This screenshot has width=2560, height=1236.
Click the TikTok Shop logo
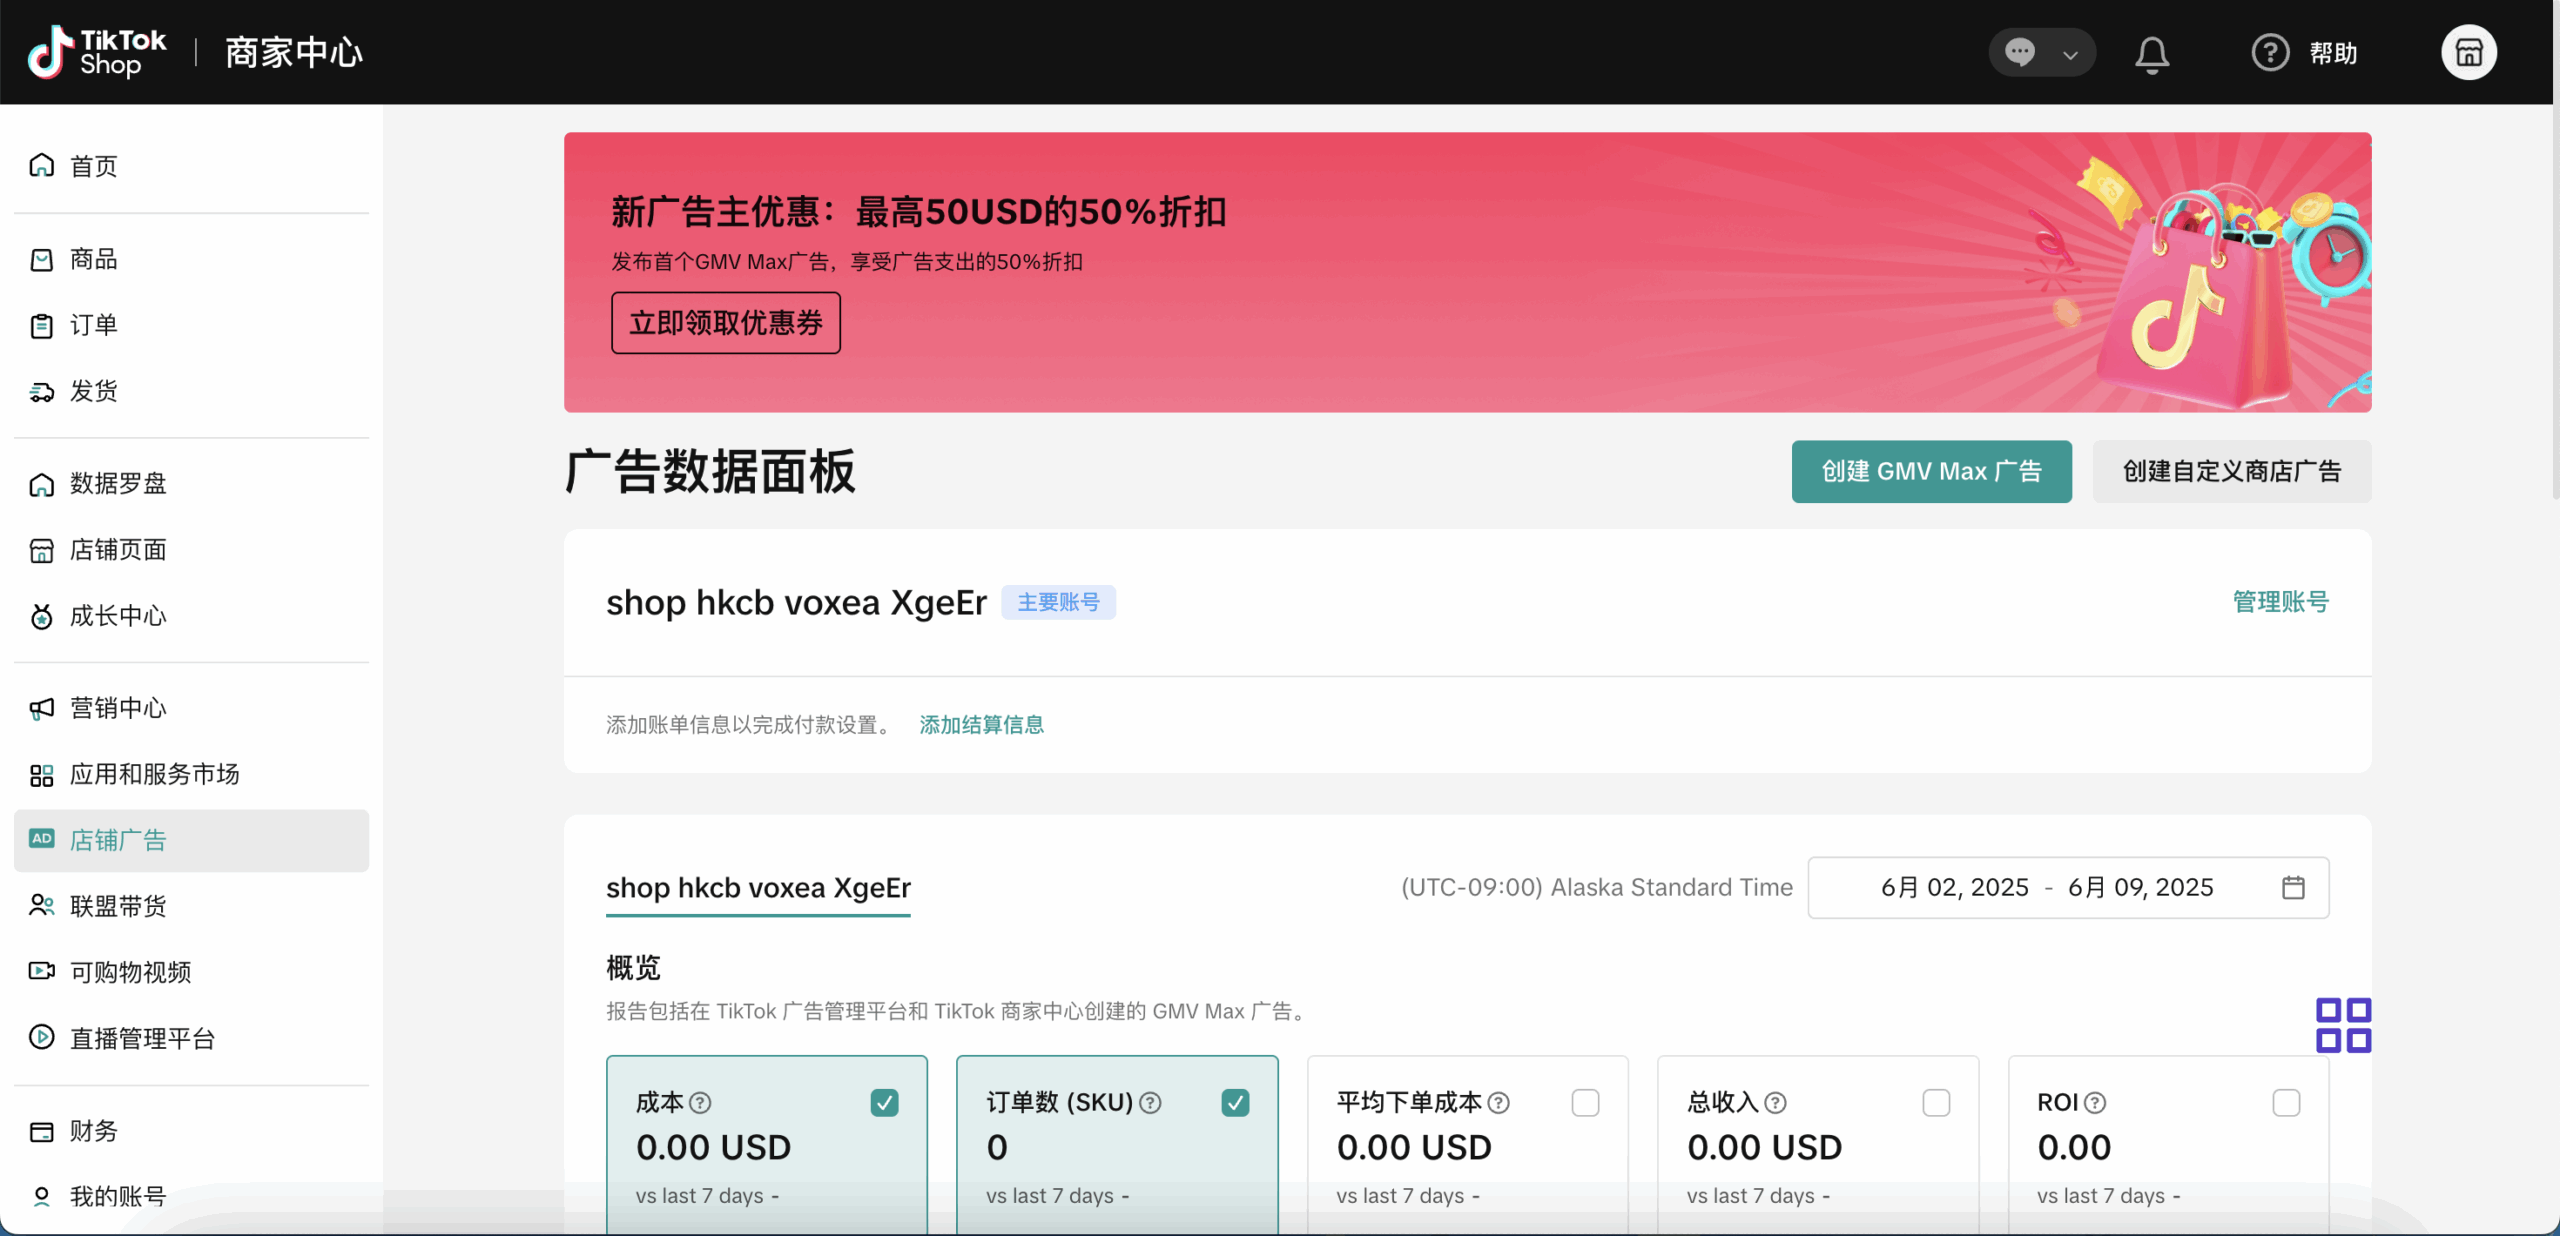tap(97, 52)
